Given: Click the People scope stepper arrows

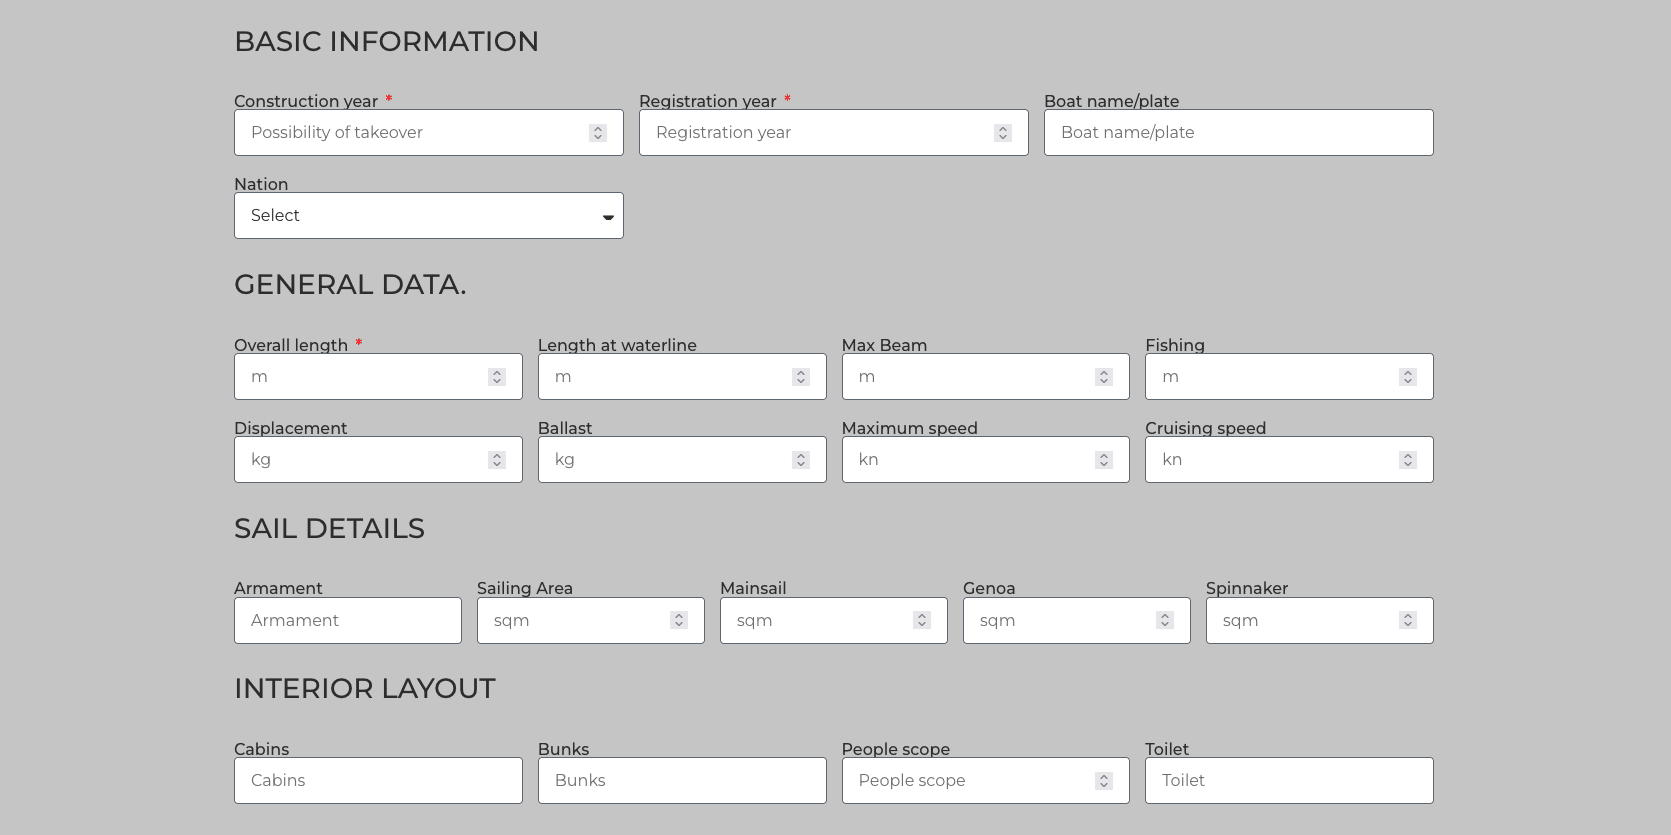Looking at the screenshot, I should pyautogui.click(x=1104, y=781).
